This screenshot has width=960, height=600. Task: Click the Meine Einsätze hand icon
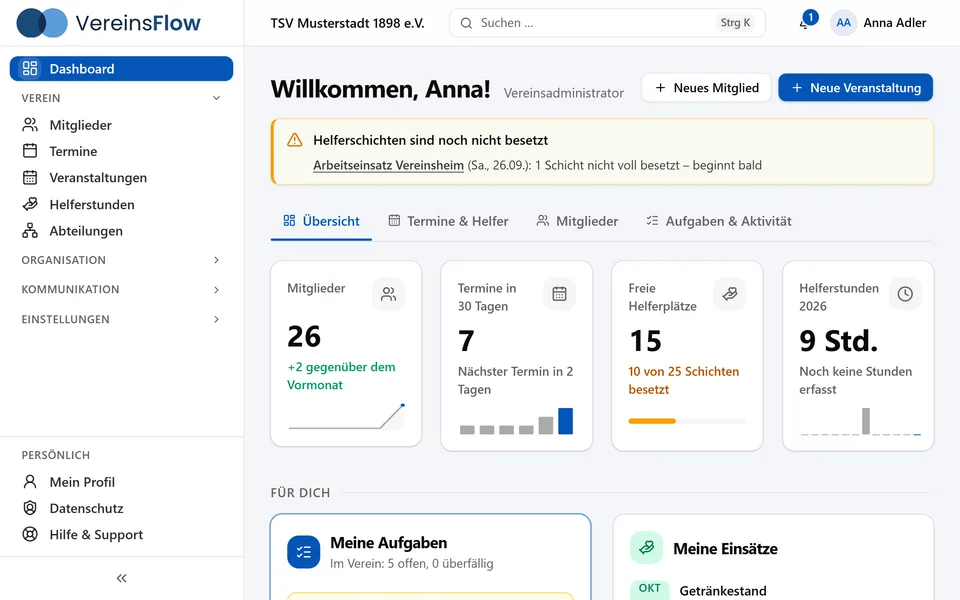[647, 547]
